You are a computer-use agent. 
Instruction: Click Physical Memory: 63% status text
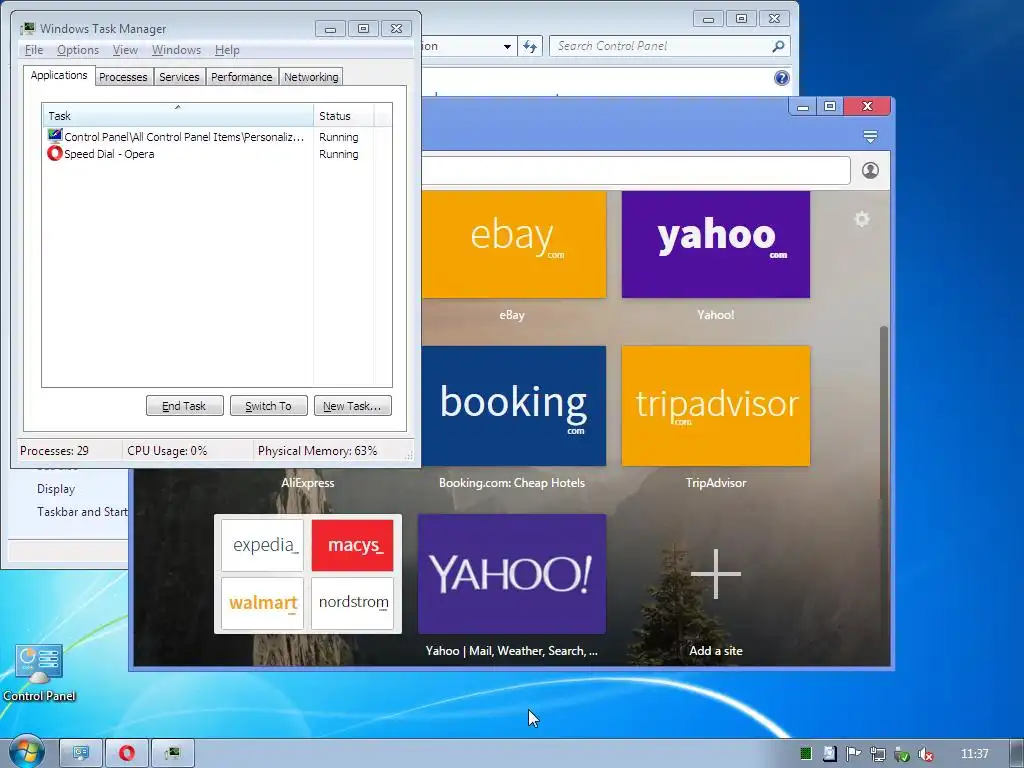coord(317,451)
